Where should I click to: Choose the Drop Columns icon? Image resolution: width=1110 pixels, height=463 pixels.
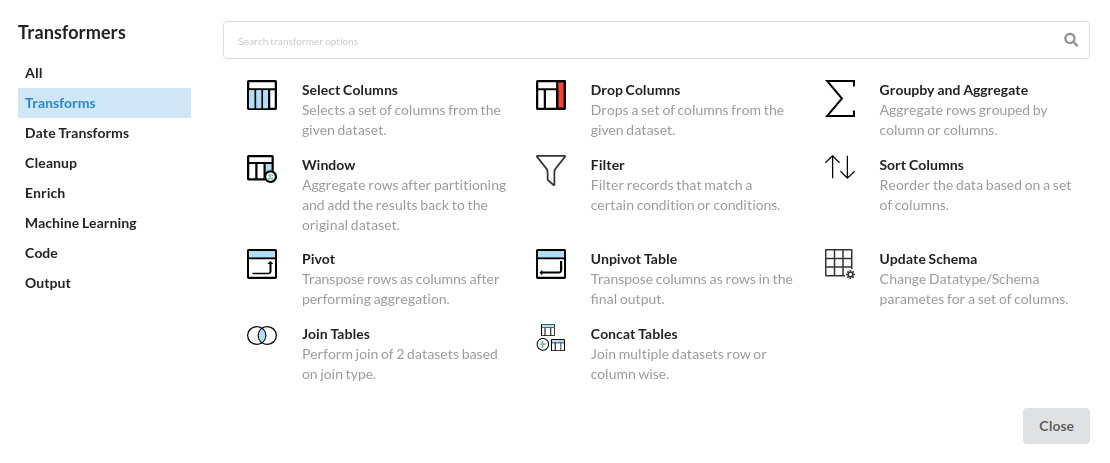point(551,95)
